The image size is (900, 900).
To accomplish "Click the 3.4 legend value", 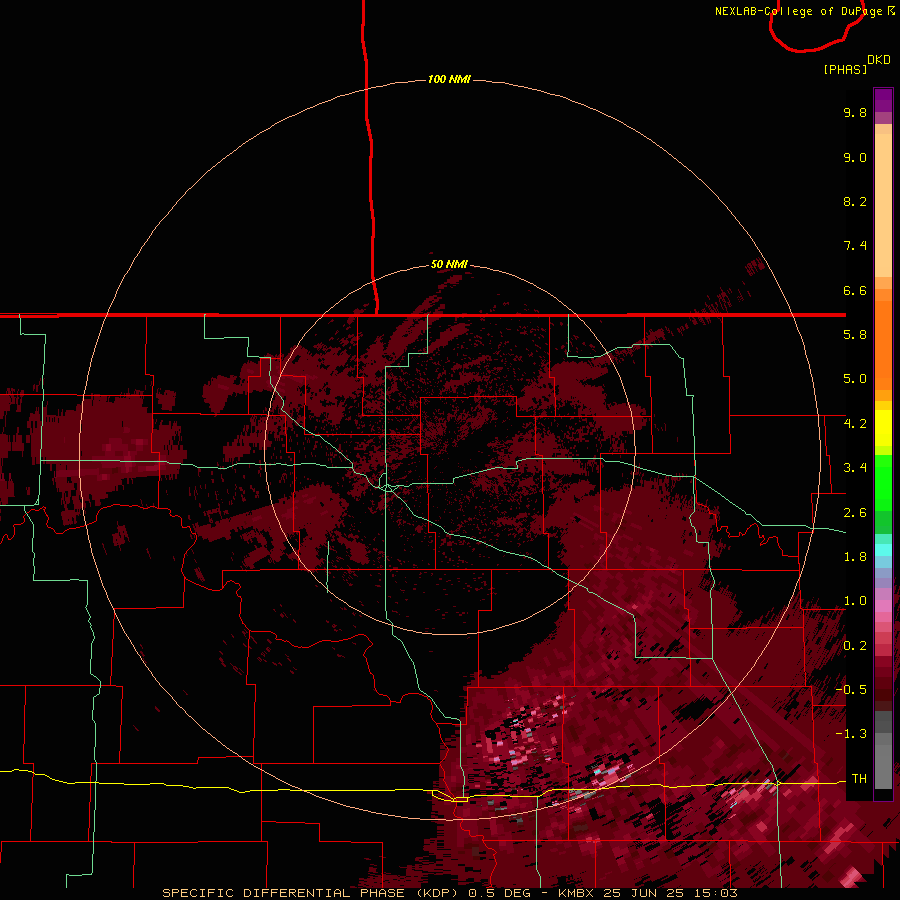I will (x=855, y=468).
